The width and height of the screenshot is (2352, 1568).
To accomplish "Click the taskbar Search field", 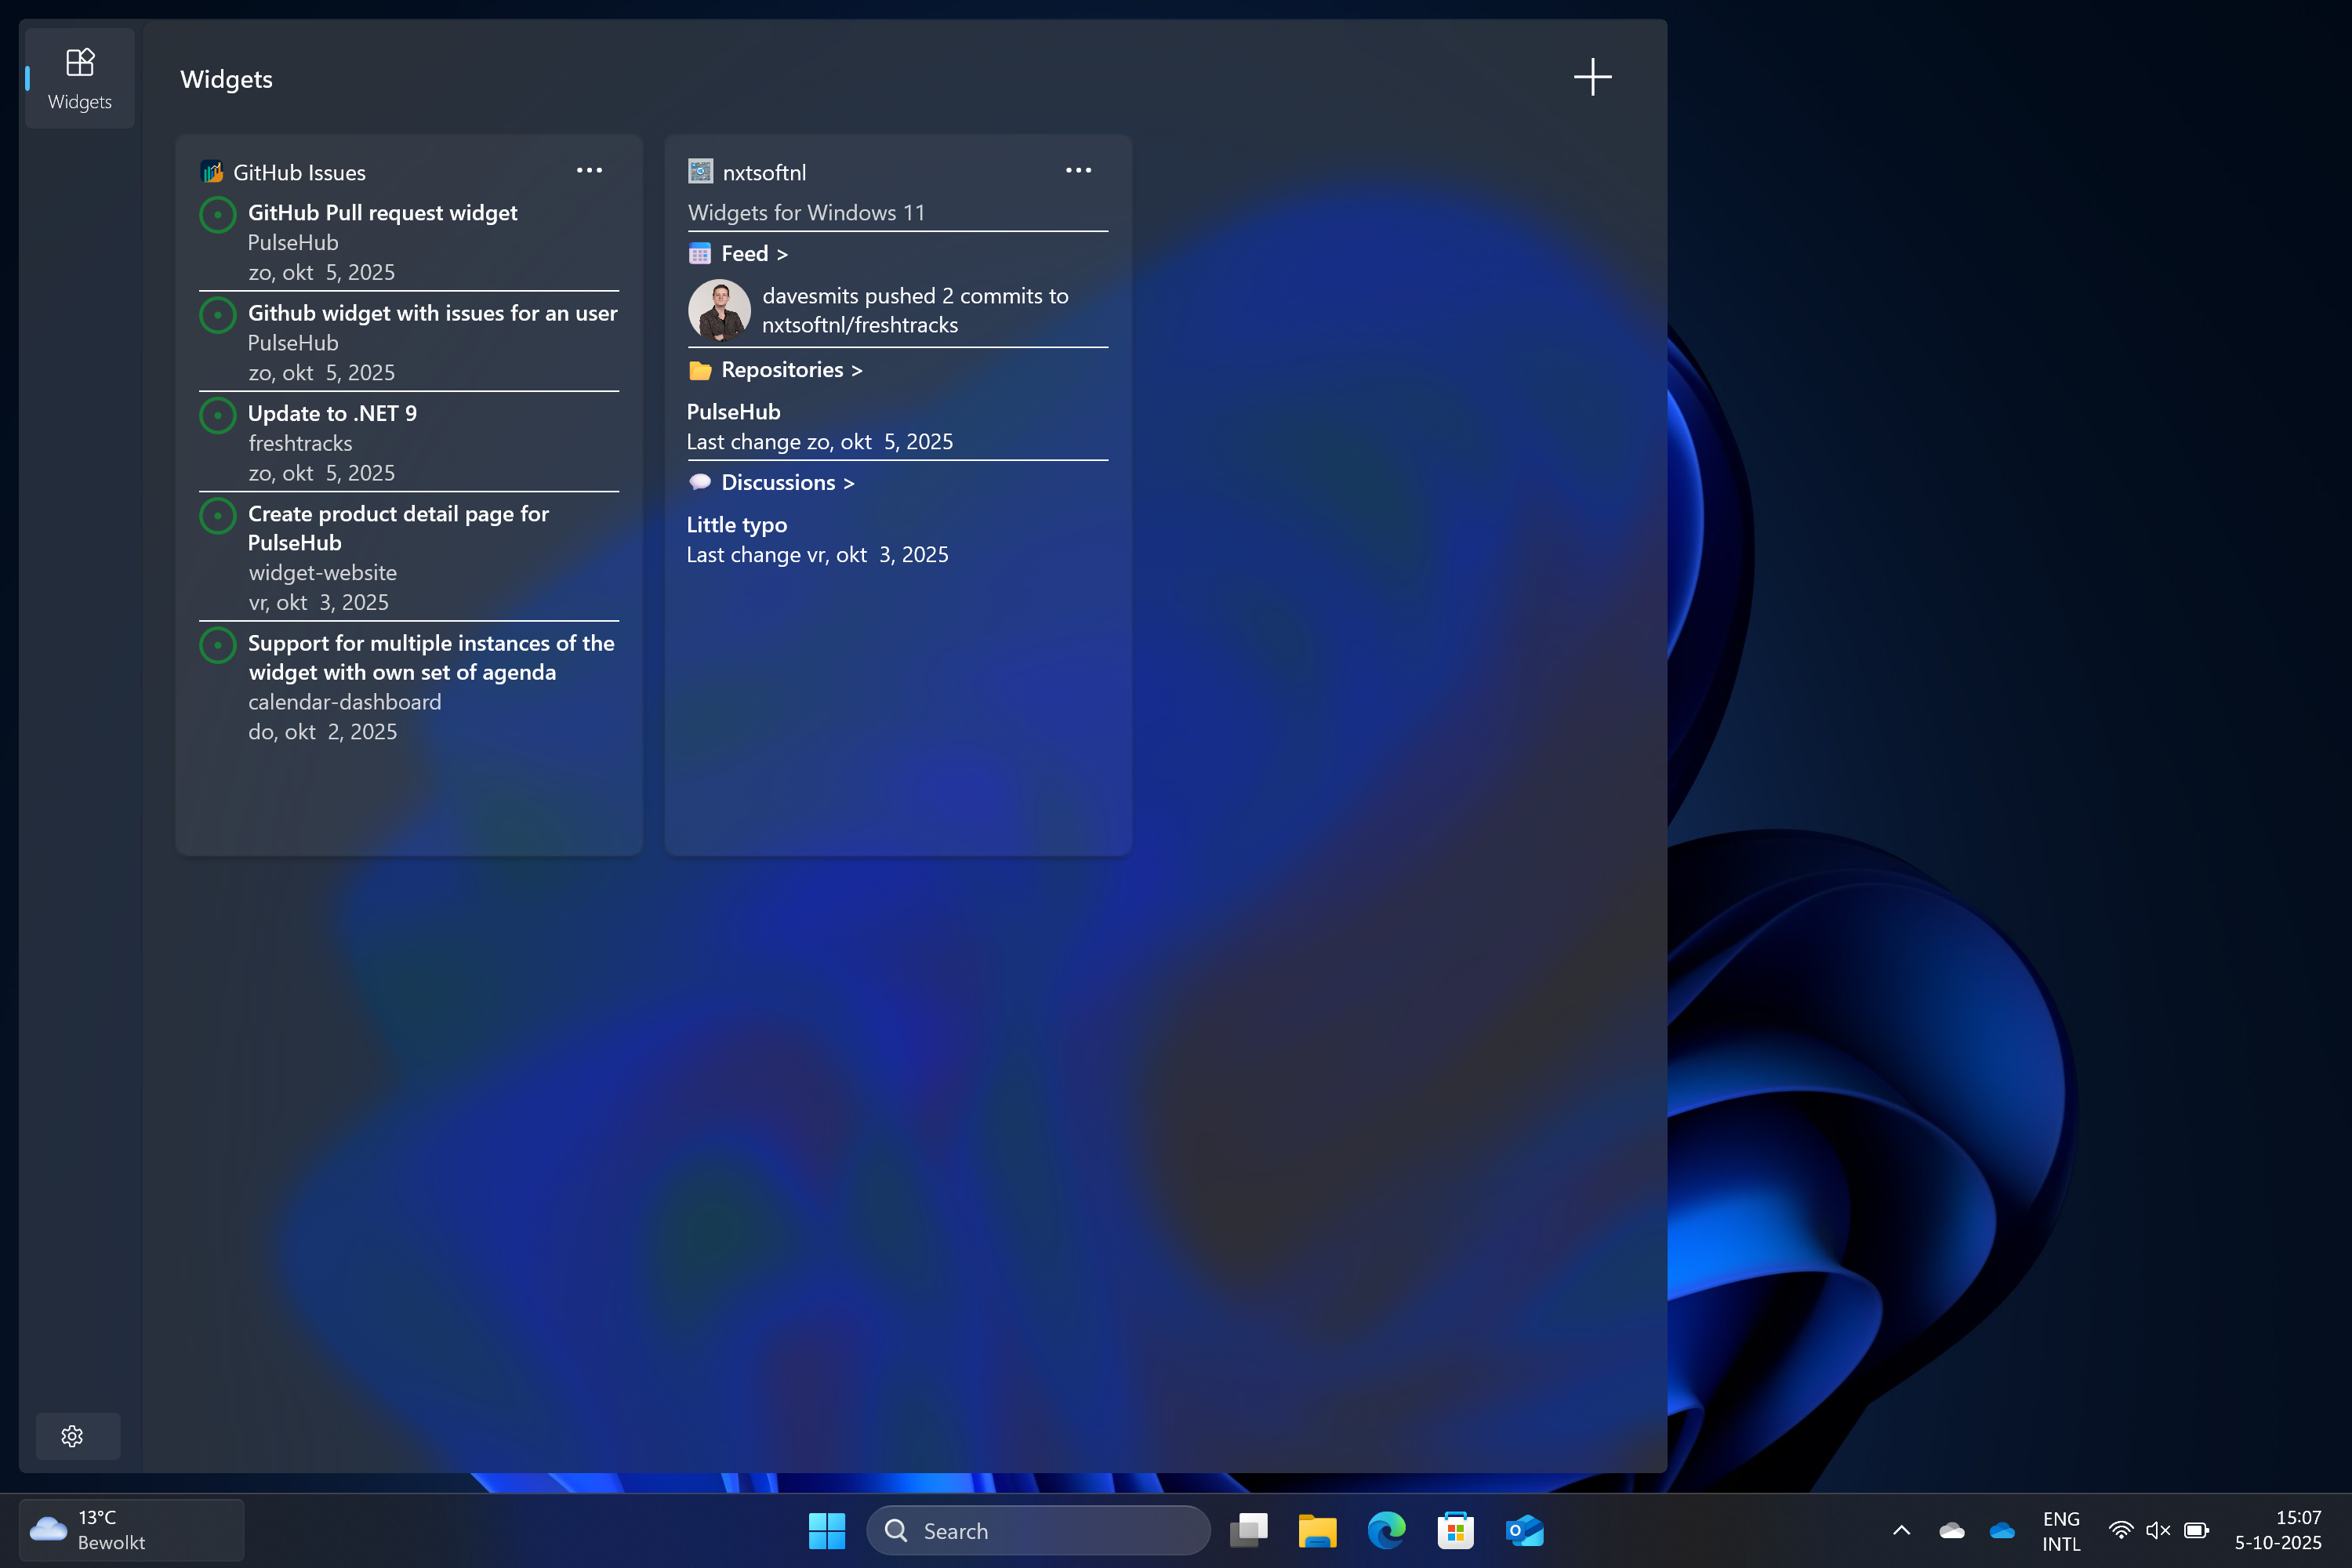I will (1038, 1531).
